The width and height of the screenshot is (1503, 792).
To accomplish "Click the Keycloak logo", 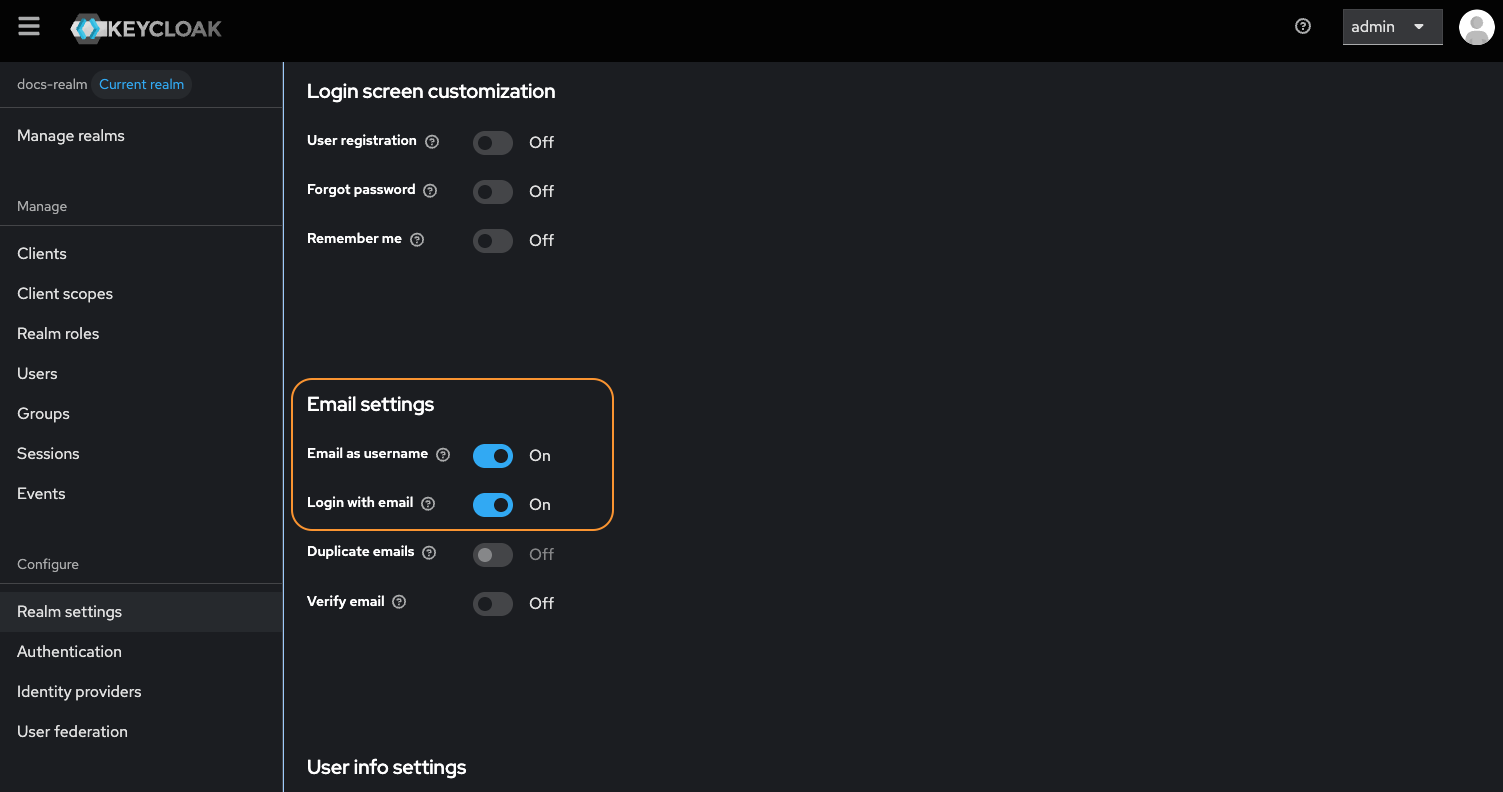I will tap(146, 28).
